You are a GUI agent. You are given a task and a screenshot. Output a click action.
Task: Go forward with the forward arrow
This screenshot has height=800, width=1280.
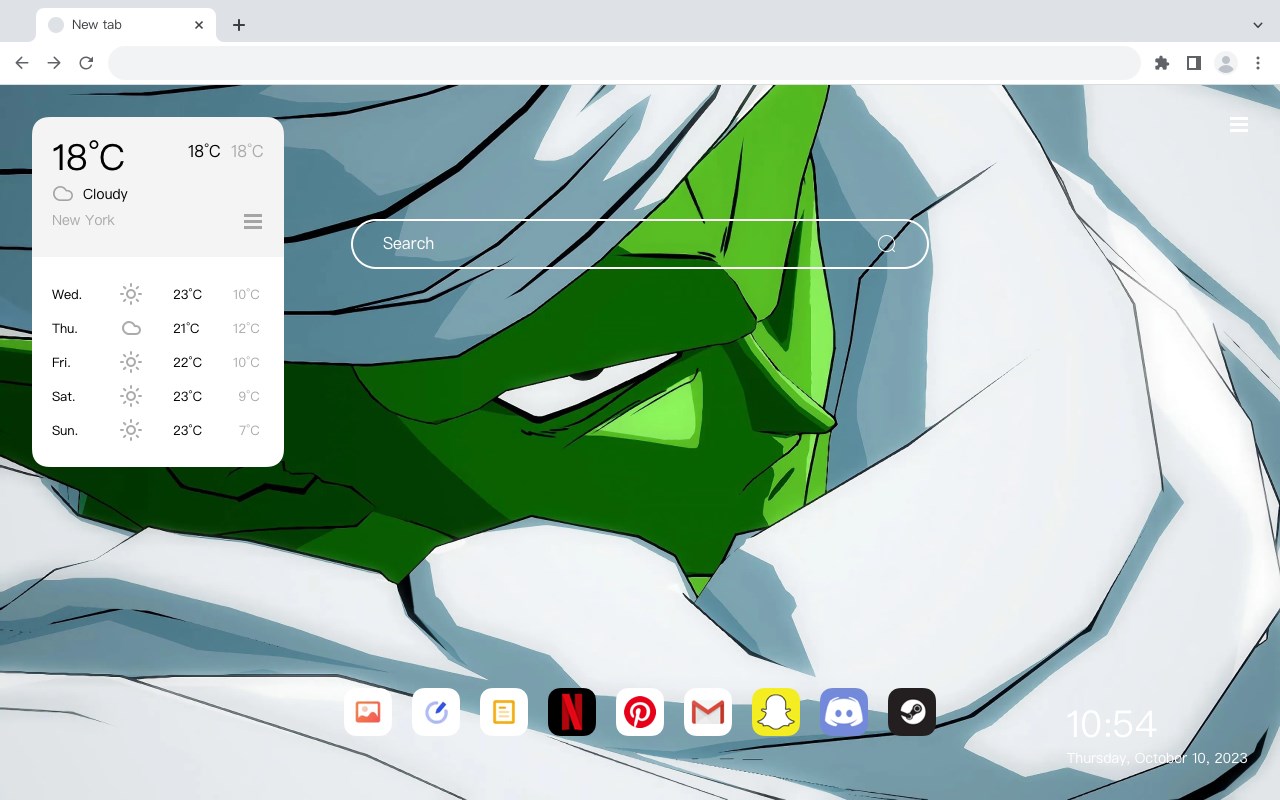click(54, 63)
